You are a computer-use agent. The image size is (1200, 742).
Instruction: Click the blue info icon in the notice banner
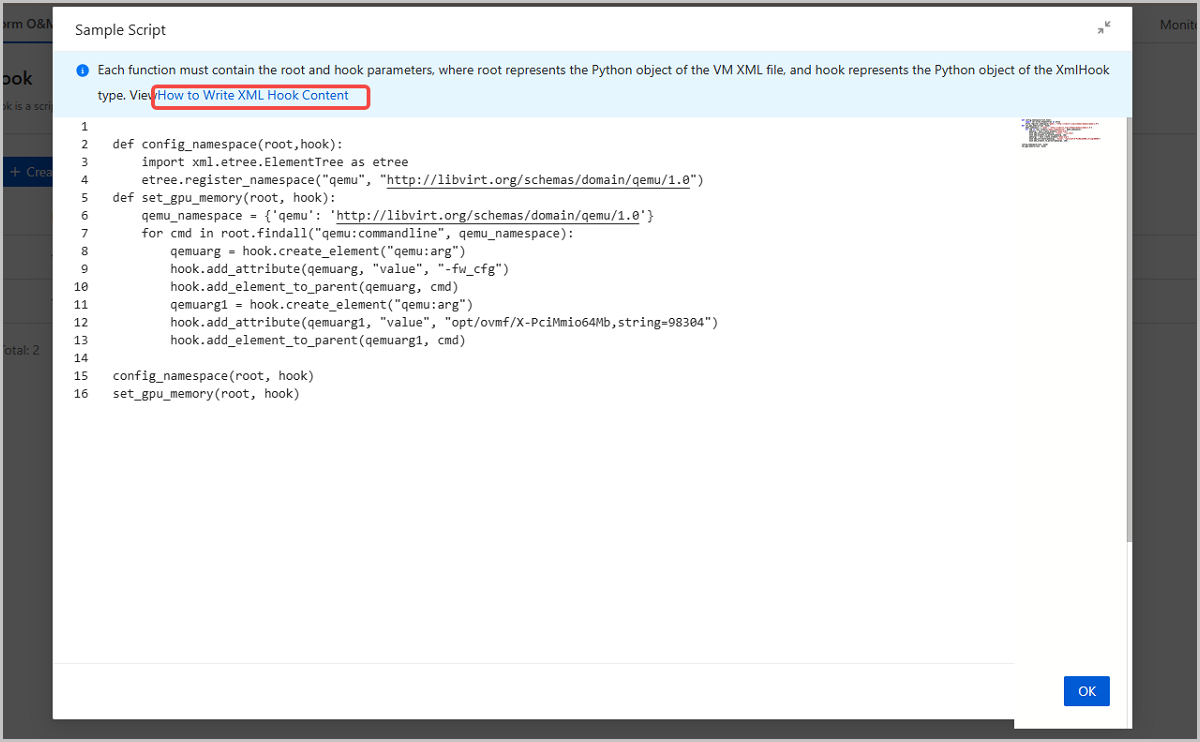(83, 71)
